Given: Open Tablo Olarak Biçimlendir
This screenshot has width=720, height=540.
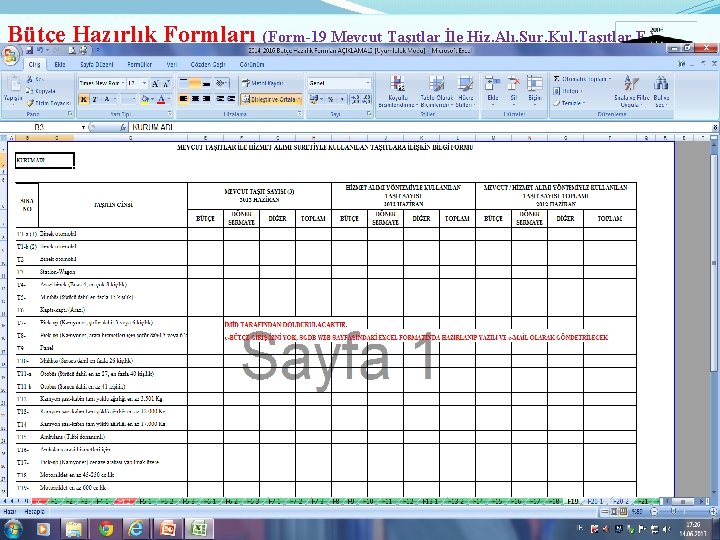Looking at the screenshot, I should point(436,91).
